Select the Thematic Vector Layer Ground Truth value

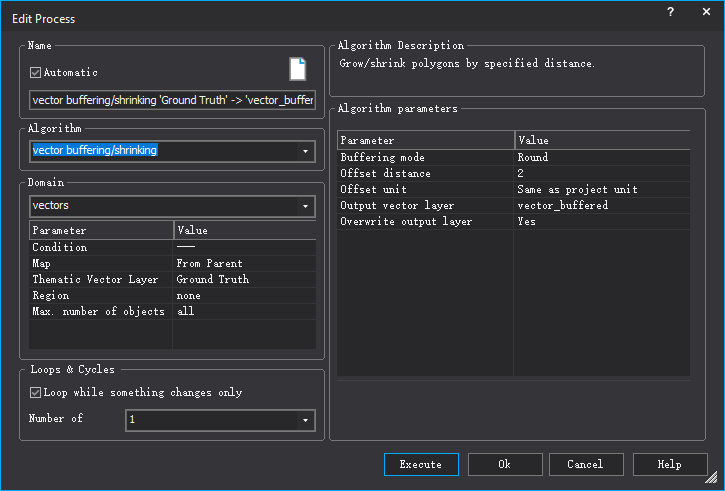click(x=244, y=280)
